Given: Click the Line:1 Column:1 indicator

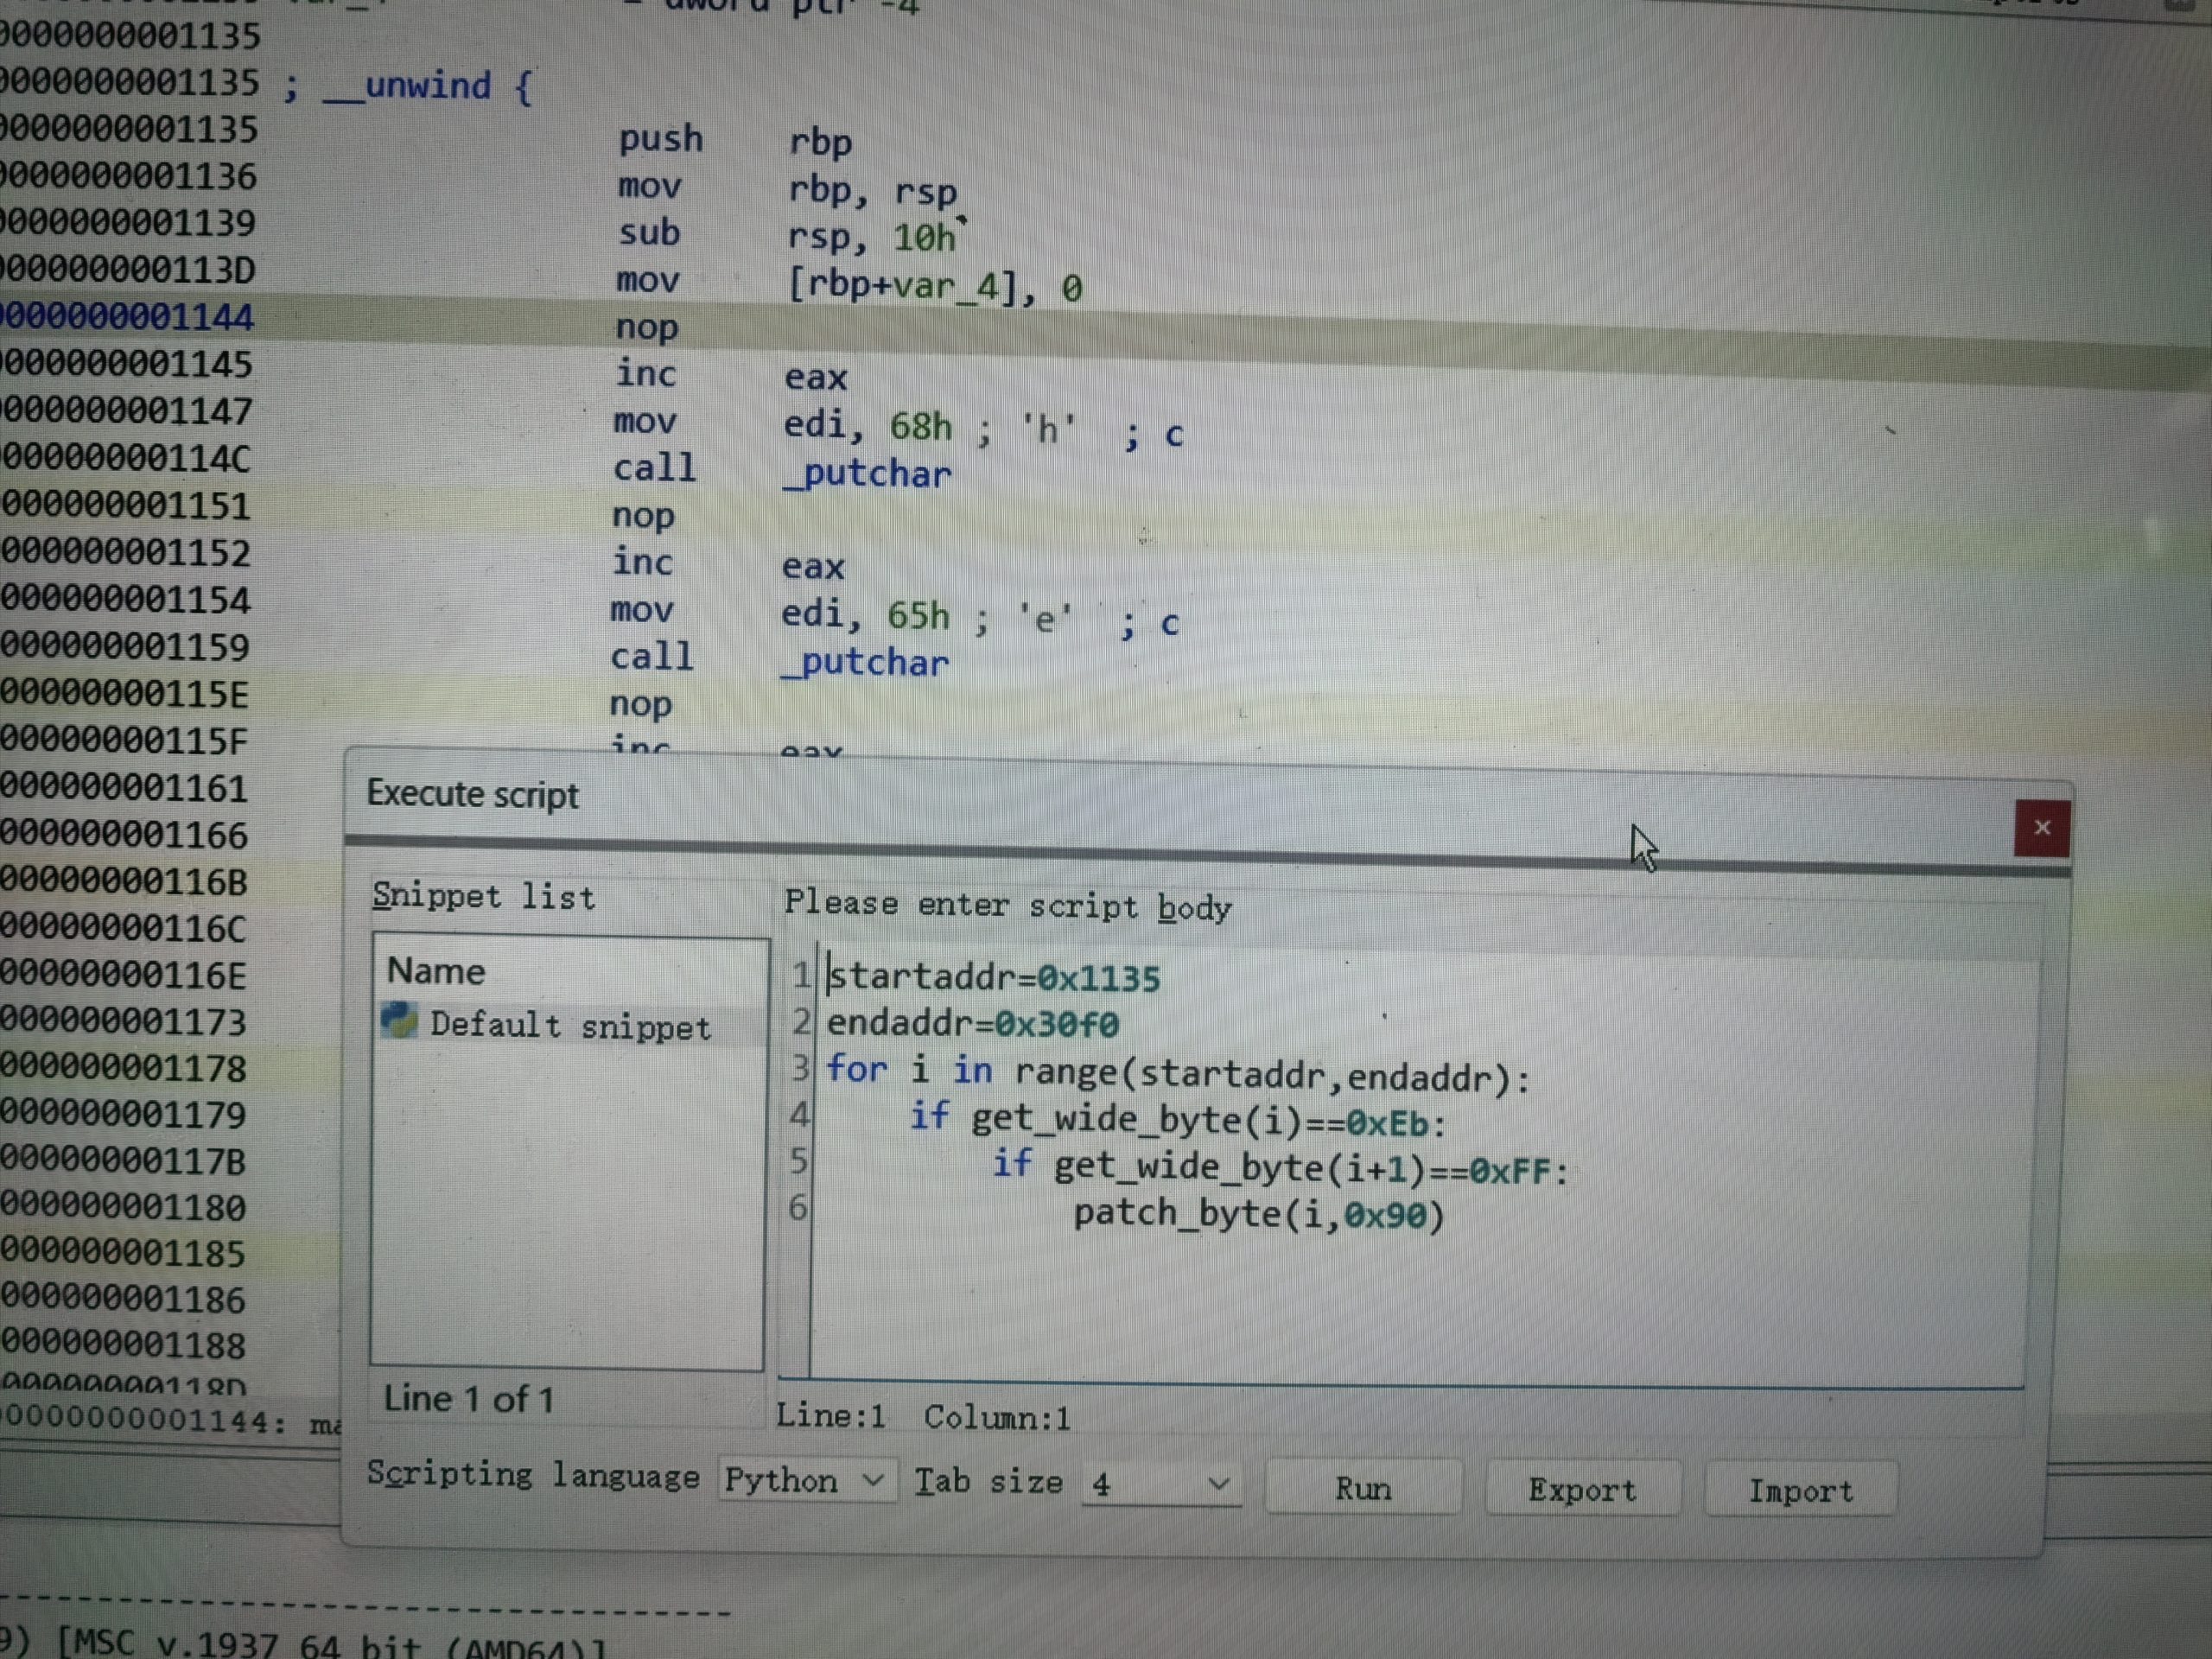Looking at the screenshot, I should click(x=923, y=1417).
